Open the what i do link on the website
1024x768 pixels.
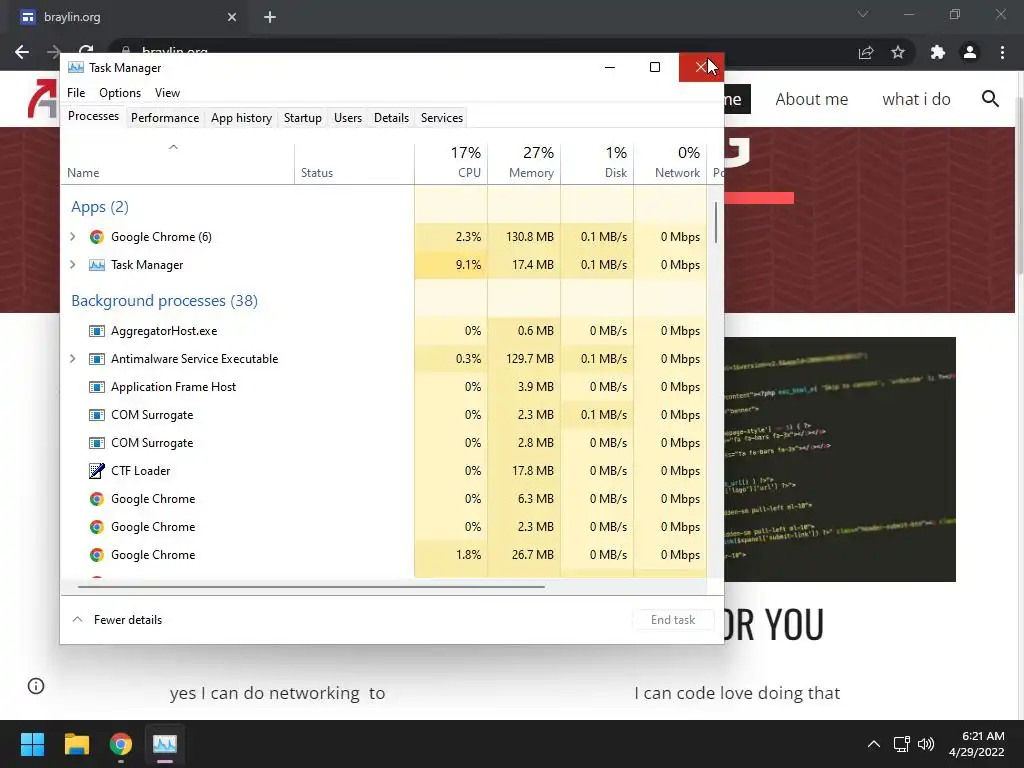click(x=916, y=99)
